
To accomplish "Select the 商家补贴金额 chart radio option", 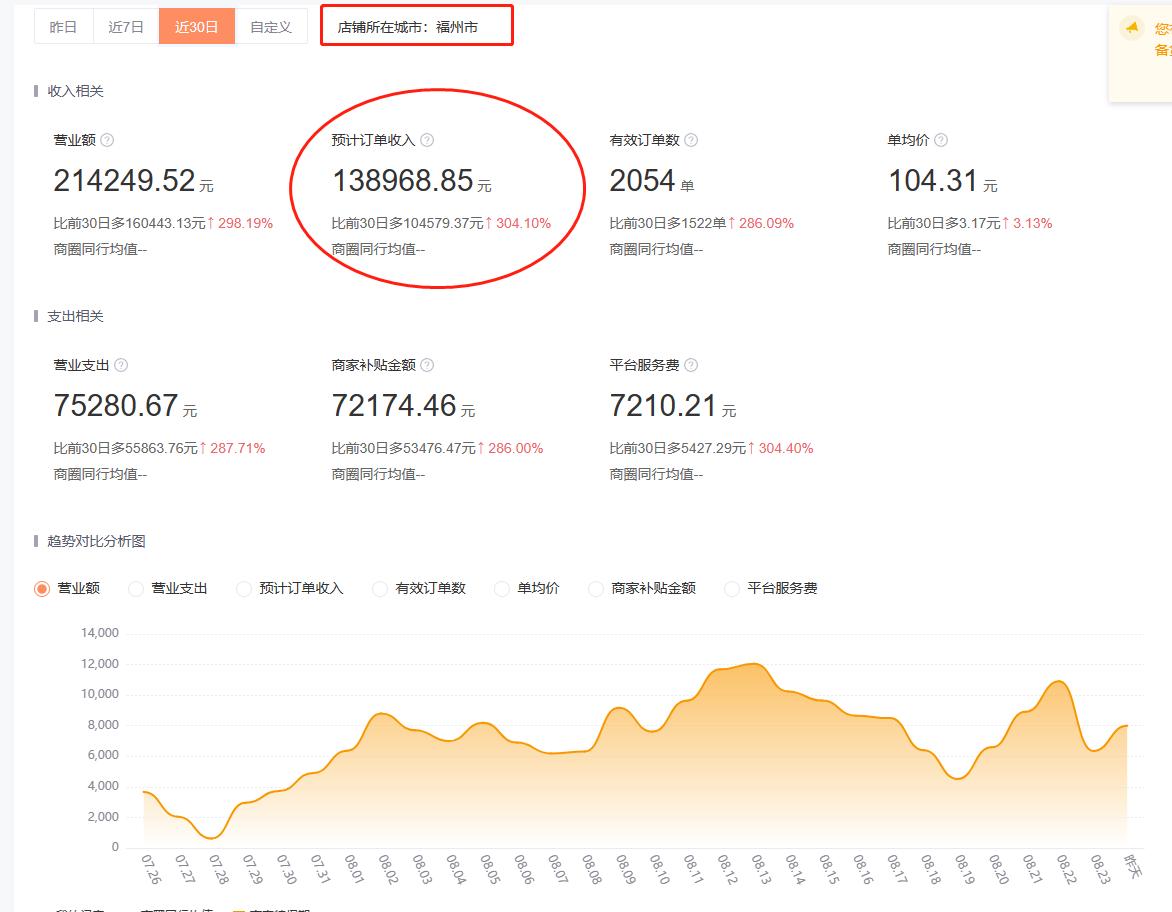I will 596,589.
